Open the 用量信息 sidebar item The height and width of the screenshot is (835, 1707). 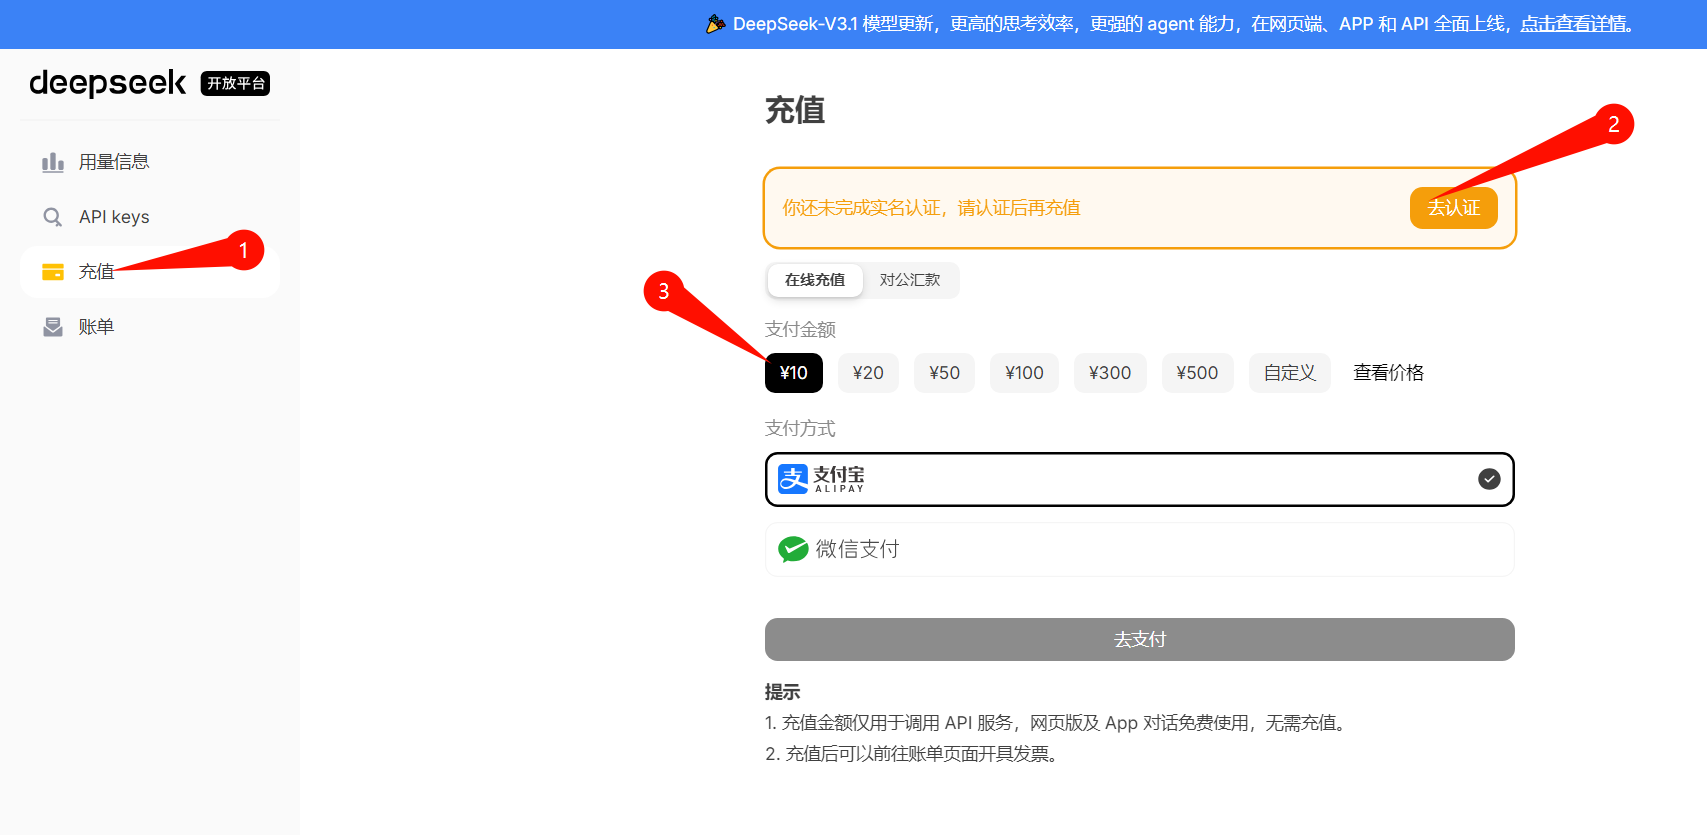point(150,162)
